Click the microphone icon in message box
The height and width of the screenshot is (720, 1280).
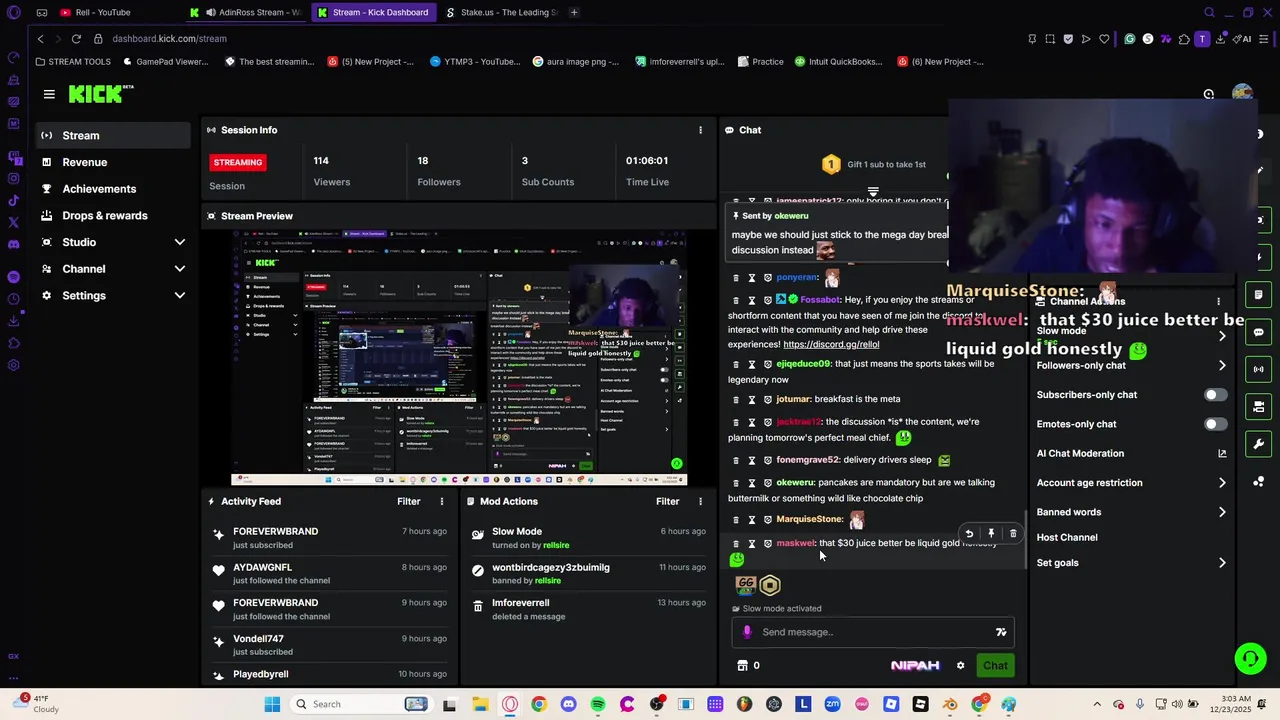click(x=747, y=632)
